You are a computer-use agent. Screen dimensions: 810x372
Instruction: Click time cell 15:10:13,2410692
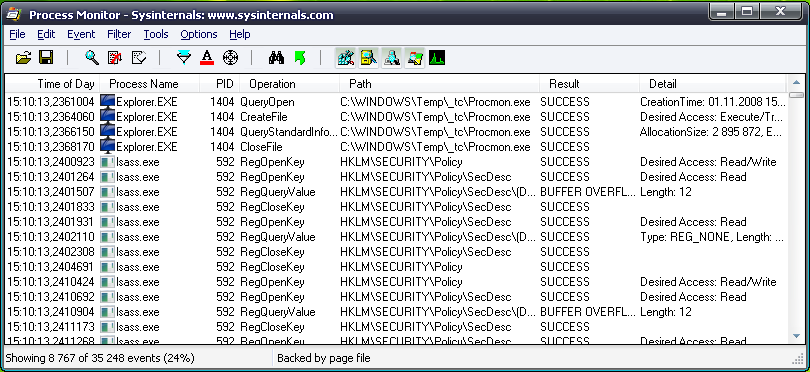click(51, 297)
